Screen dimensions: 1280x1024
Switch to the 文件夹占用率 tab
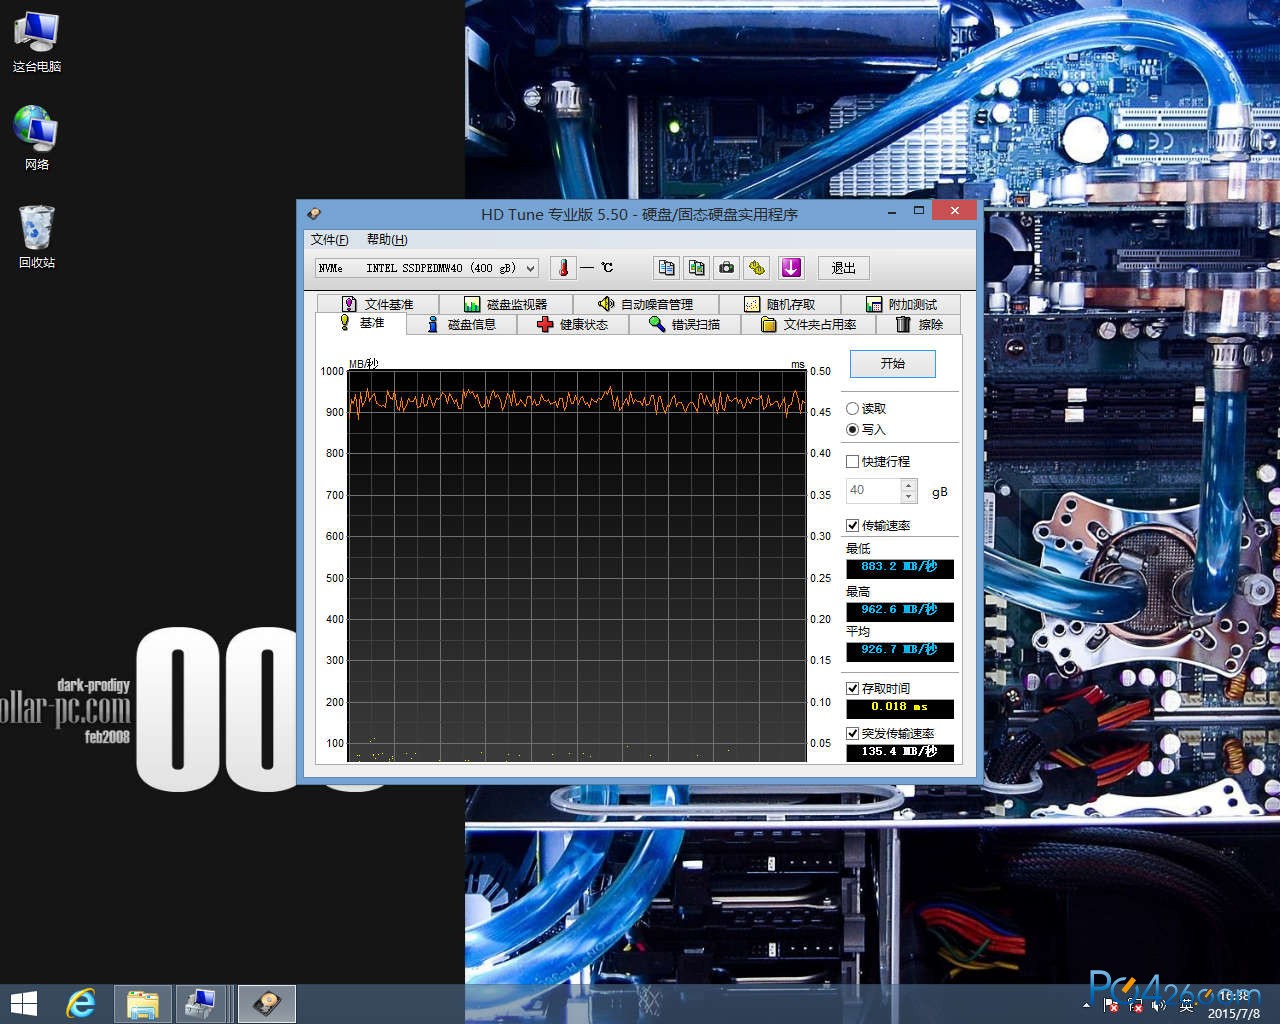tap(808, 324)
